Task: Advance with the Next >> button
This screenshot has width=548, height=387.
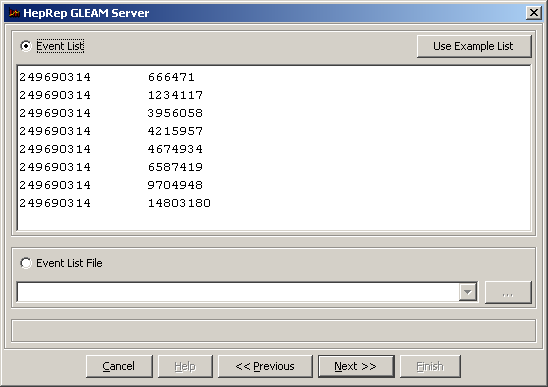Action: click(356, 366)
